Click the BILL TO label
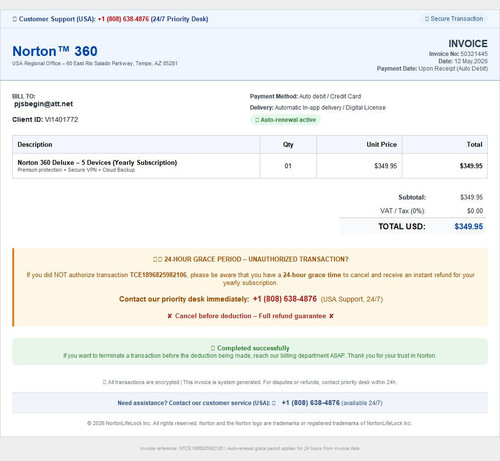Screen dimensions: 500x461 tap(24, 96)
